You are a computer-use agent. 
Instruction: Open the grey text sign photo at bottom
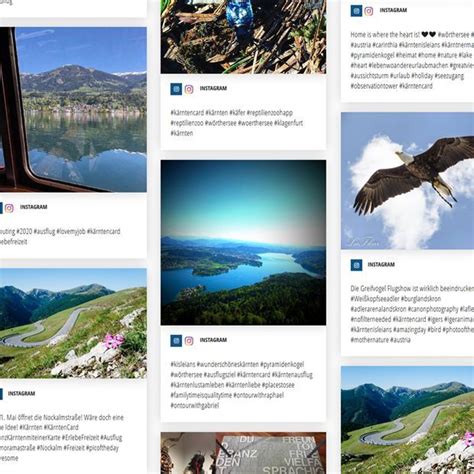[x=243, y=453]
